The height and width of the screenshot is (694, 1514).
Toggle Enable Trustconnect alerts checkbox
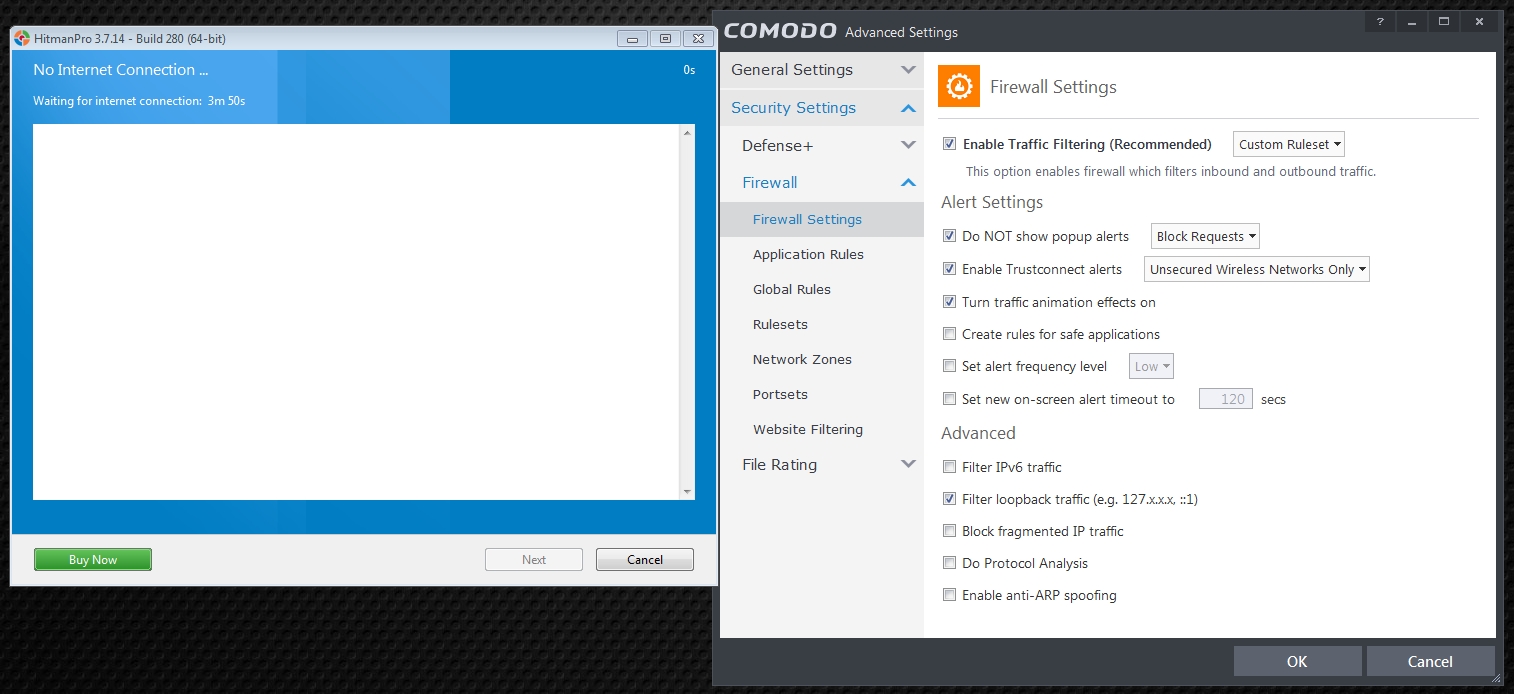pyautogui.click(x=950, y=269)
